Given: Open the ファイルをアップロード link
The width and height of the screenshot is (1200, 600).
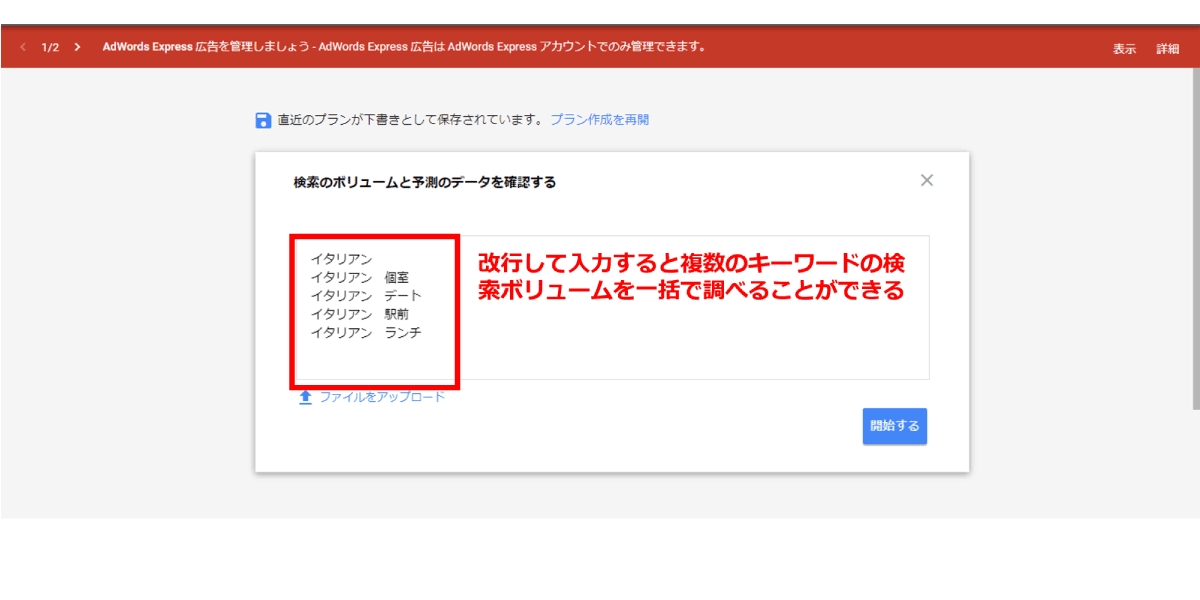Looking at the screenshot, I should point(382,397).
